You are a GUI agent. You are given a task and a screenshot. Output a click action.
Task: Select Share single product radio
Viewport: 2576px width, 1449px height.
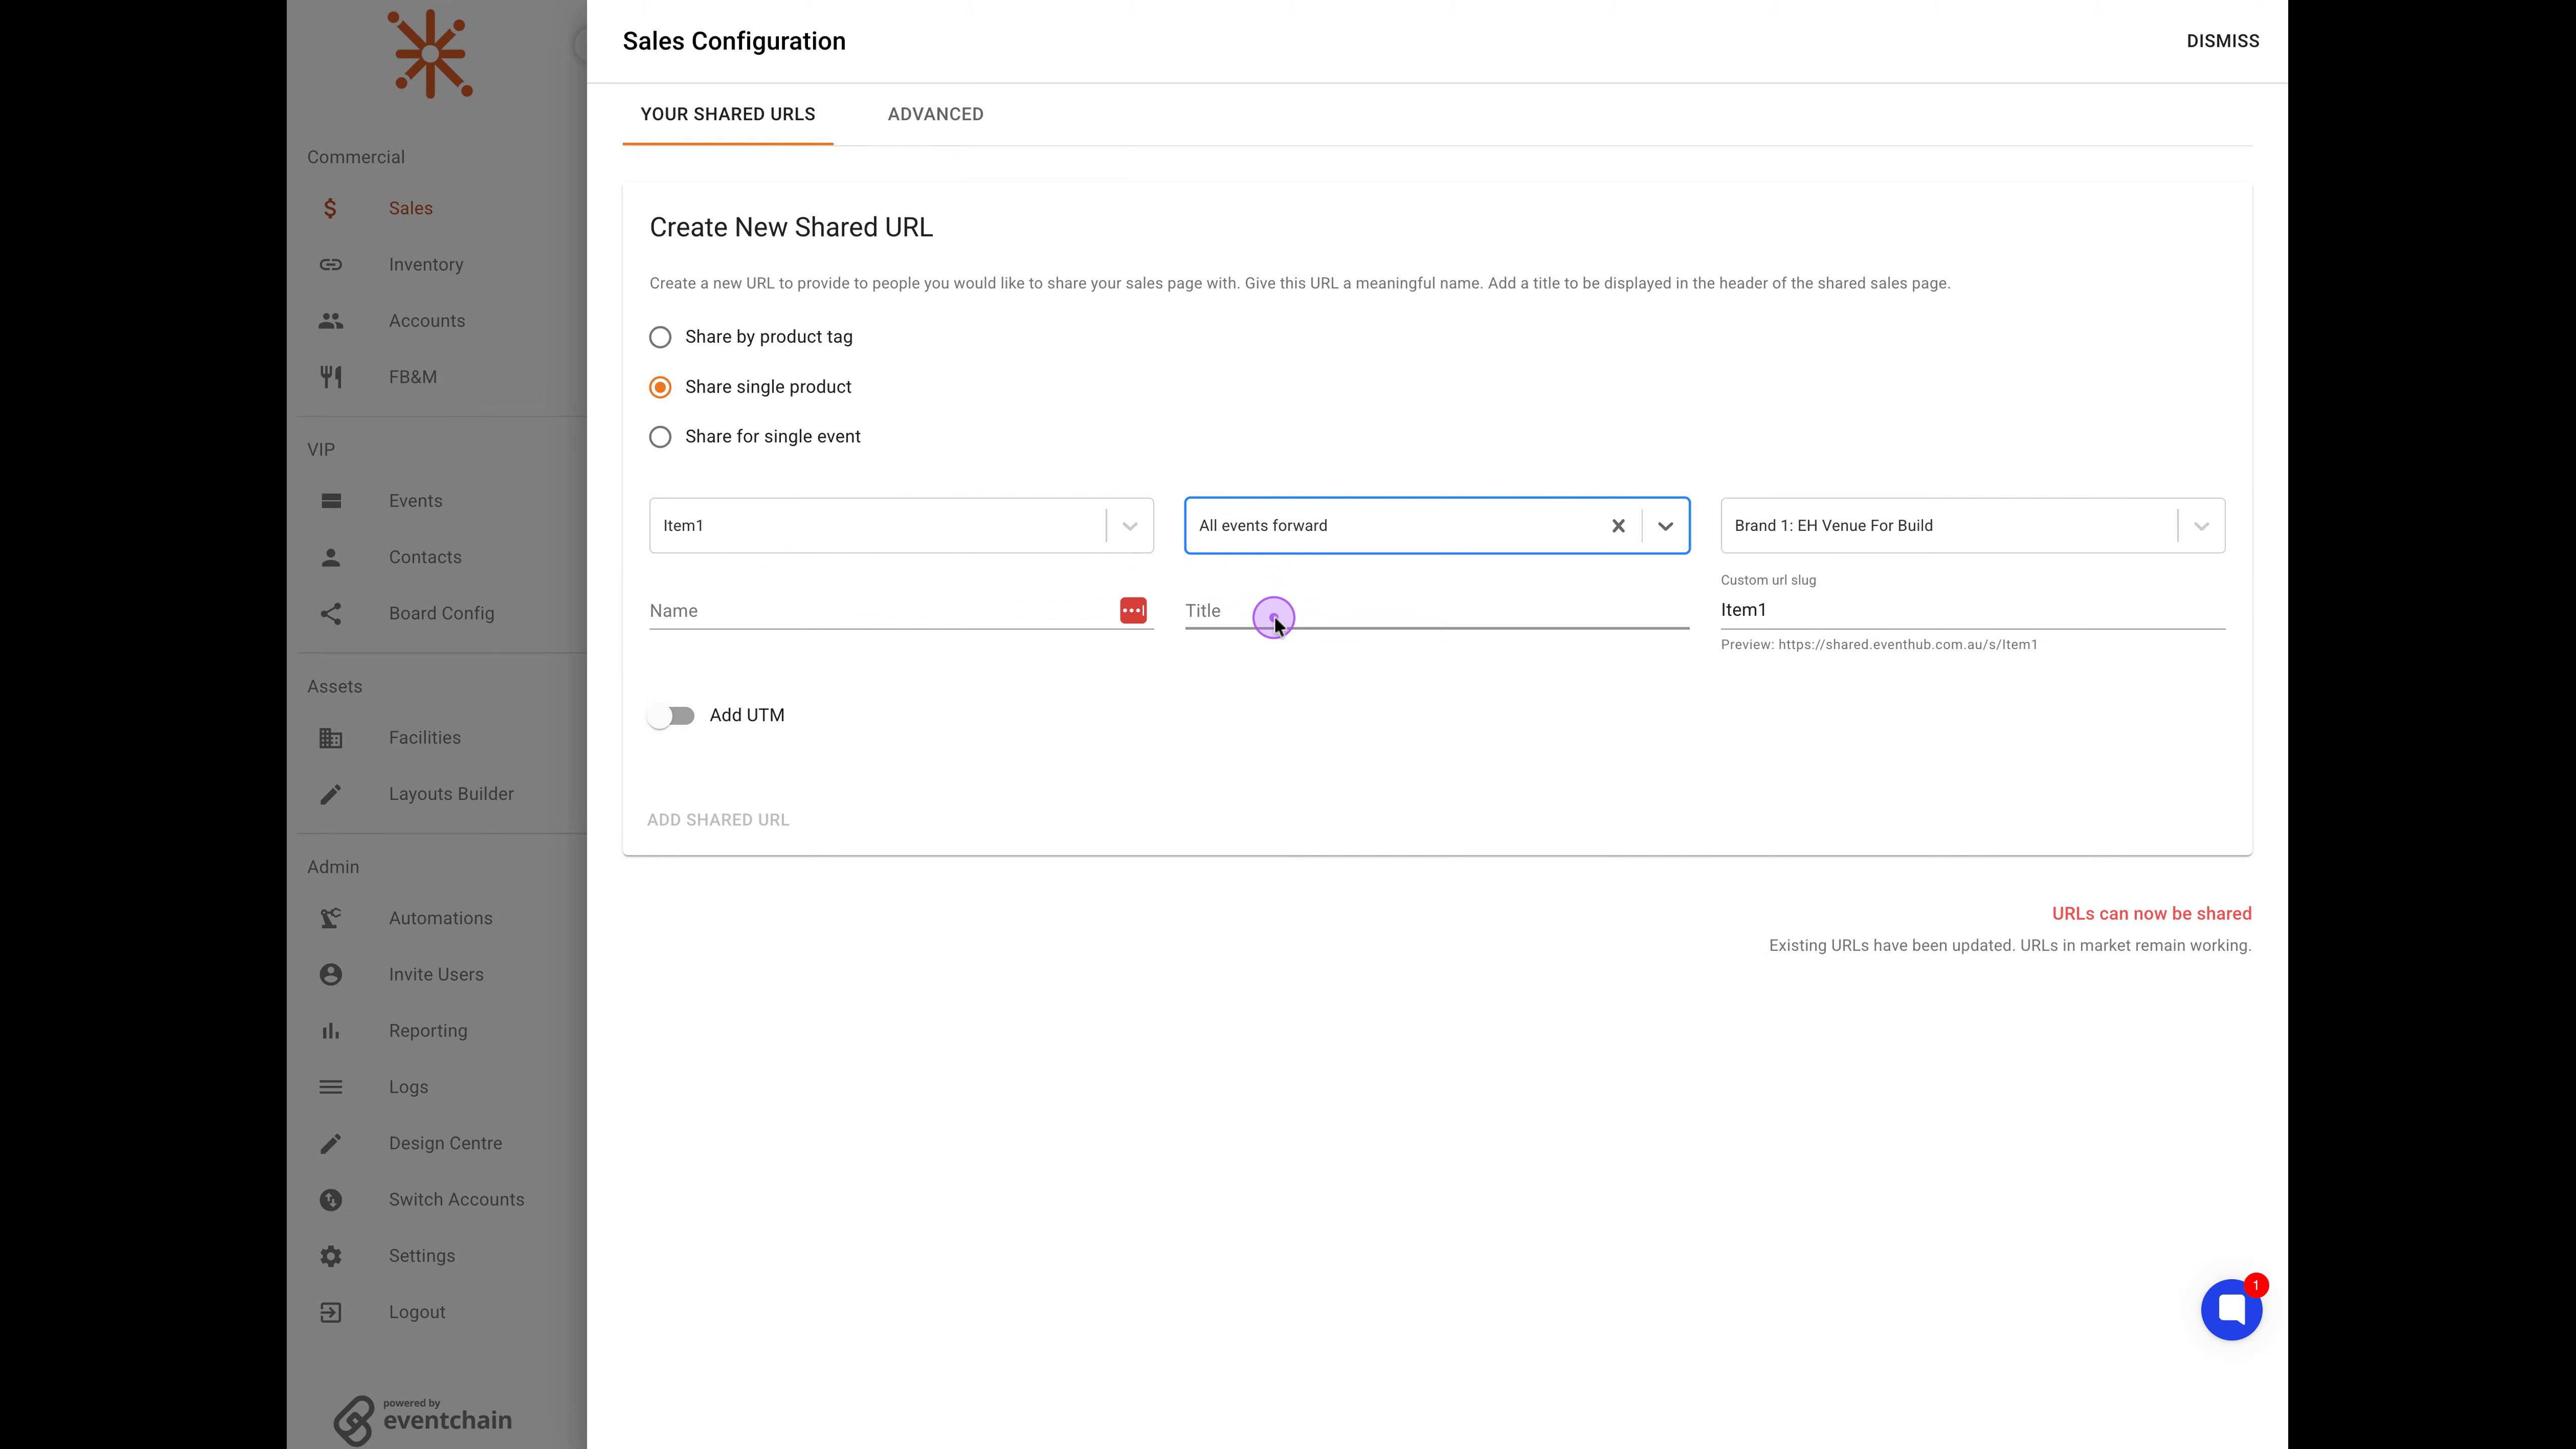660,387
